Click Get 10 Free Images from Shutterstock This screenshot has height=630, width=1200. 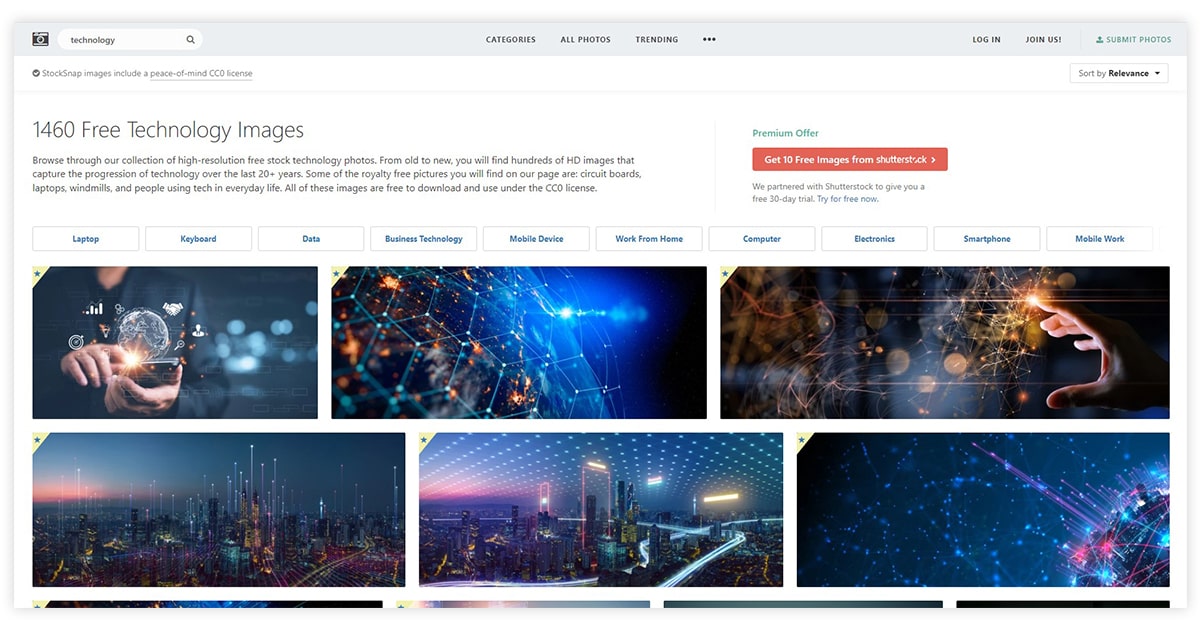[x=849, y=160]
